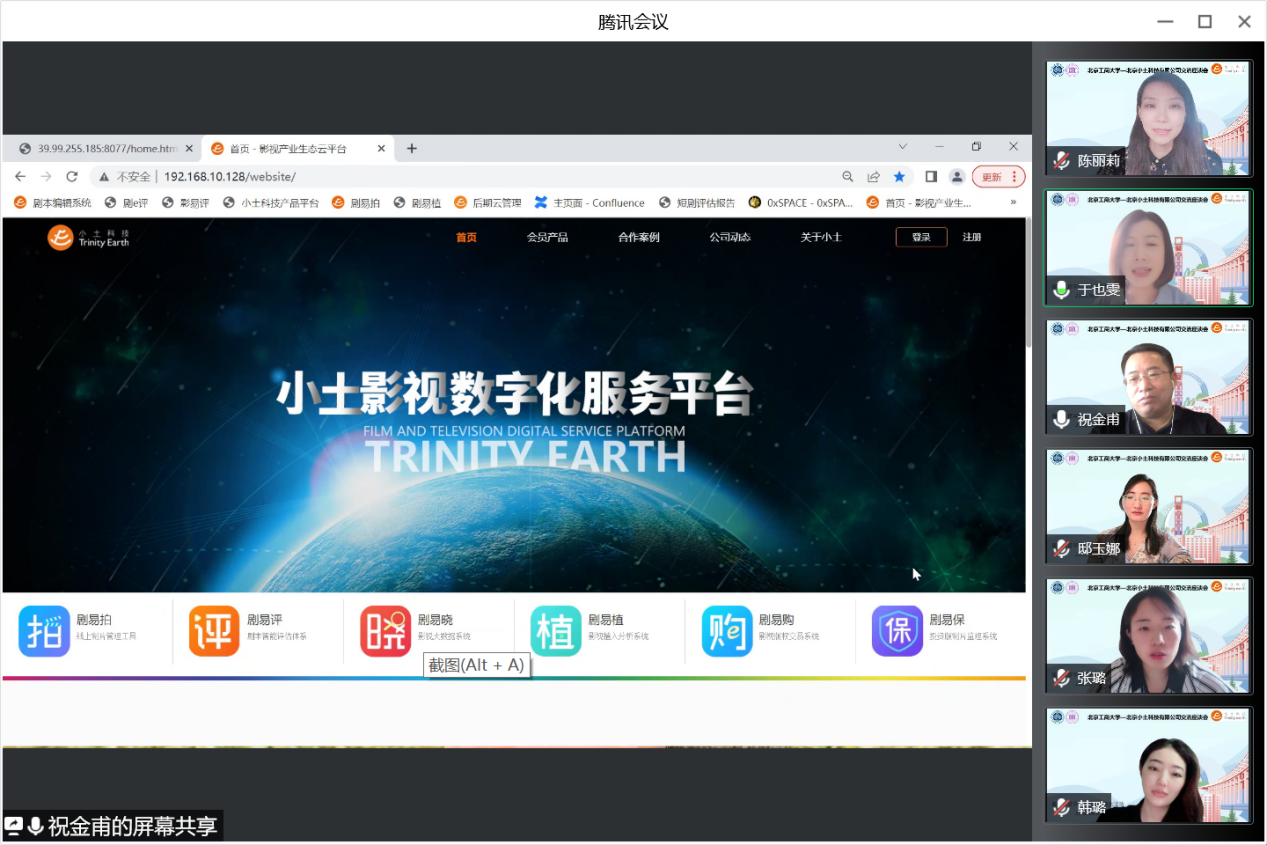Click the purple 剧易保 shield icon
Viewport: 1267px width, 845px height.
coord(897,631)
